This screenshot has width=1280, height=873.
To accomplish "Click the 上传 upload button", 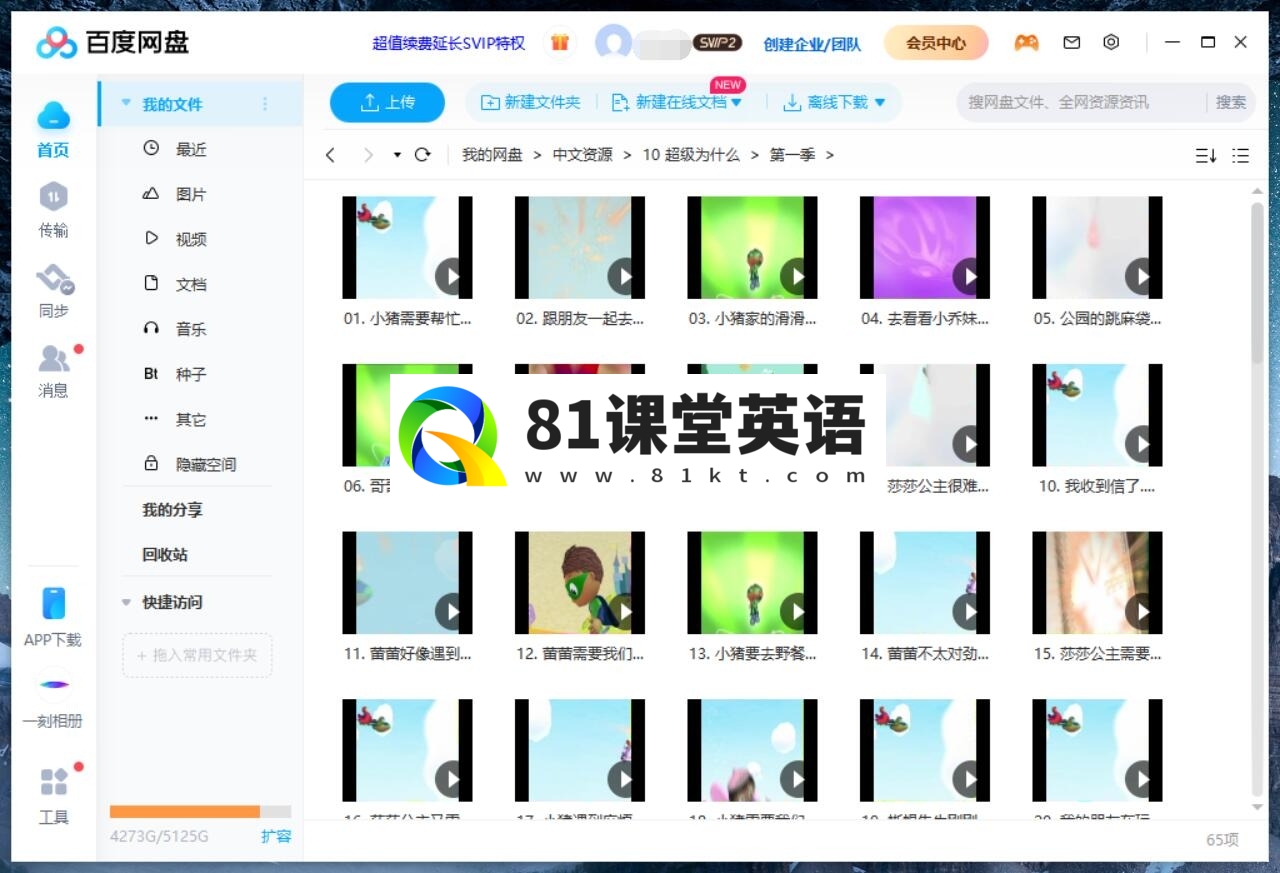I will pyautogui.click(x=387, y=102).
